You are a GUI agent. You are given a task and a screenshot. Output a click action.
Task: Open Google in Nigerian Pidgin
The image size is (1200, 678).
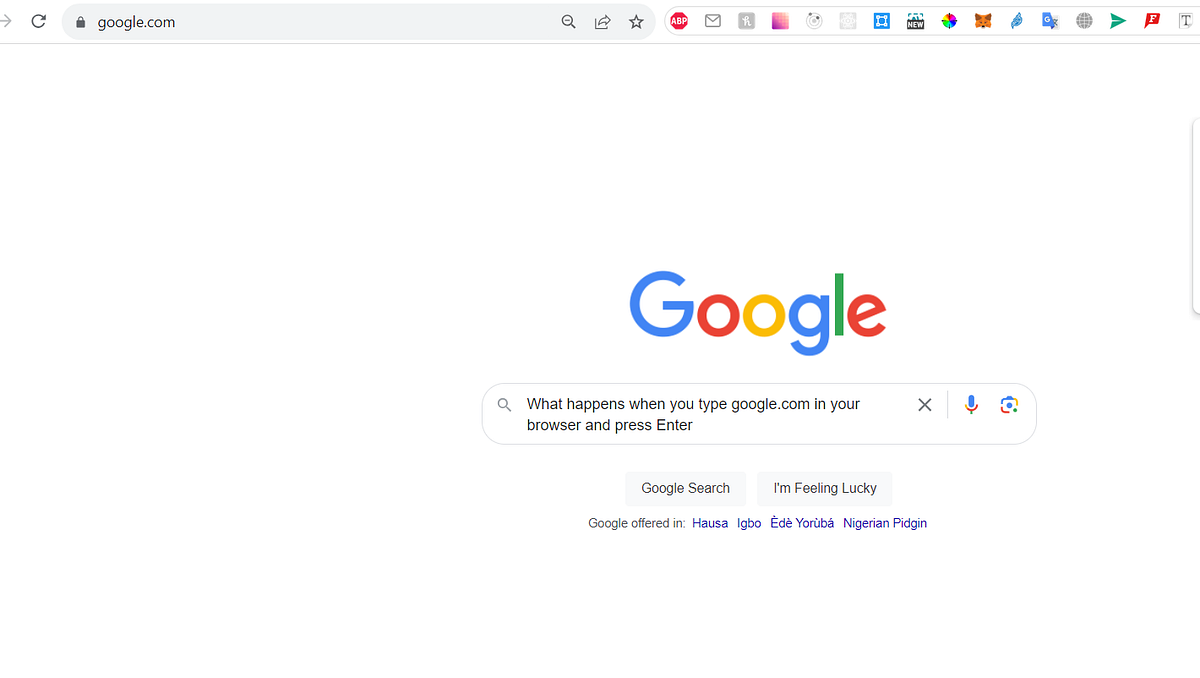click(x=884, y=523)
